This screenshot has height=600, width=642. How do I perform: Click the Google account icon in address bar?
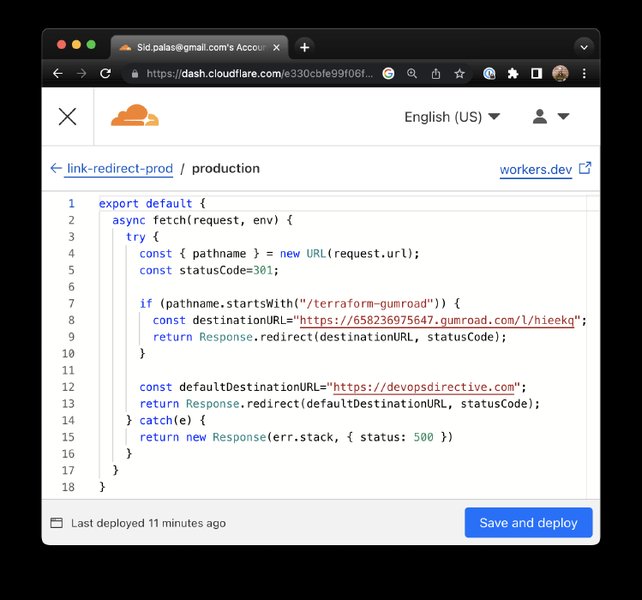point(388,74)
